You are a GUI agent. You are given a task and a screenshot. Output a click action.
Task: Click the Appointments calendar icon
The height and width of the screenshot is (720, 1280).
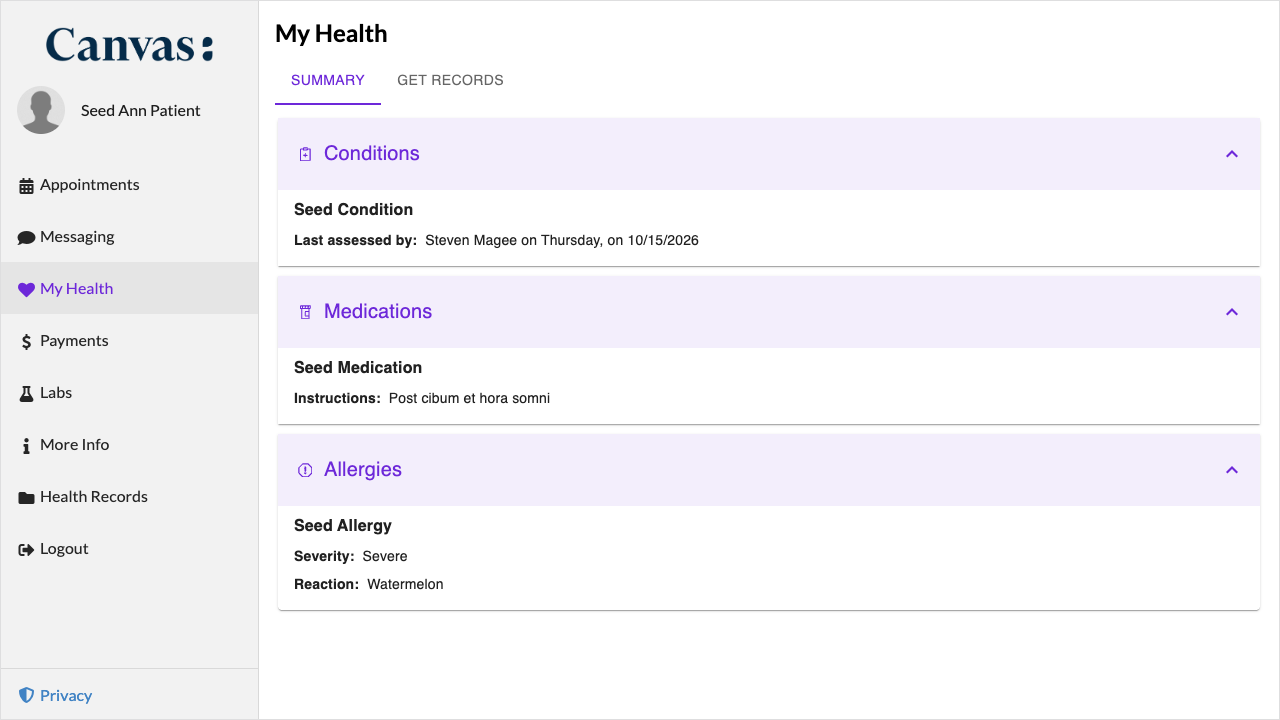(26, 186)
